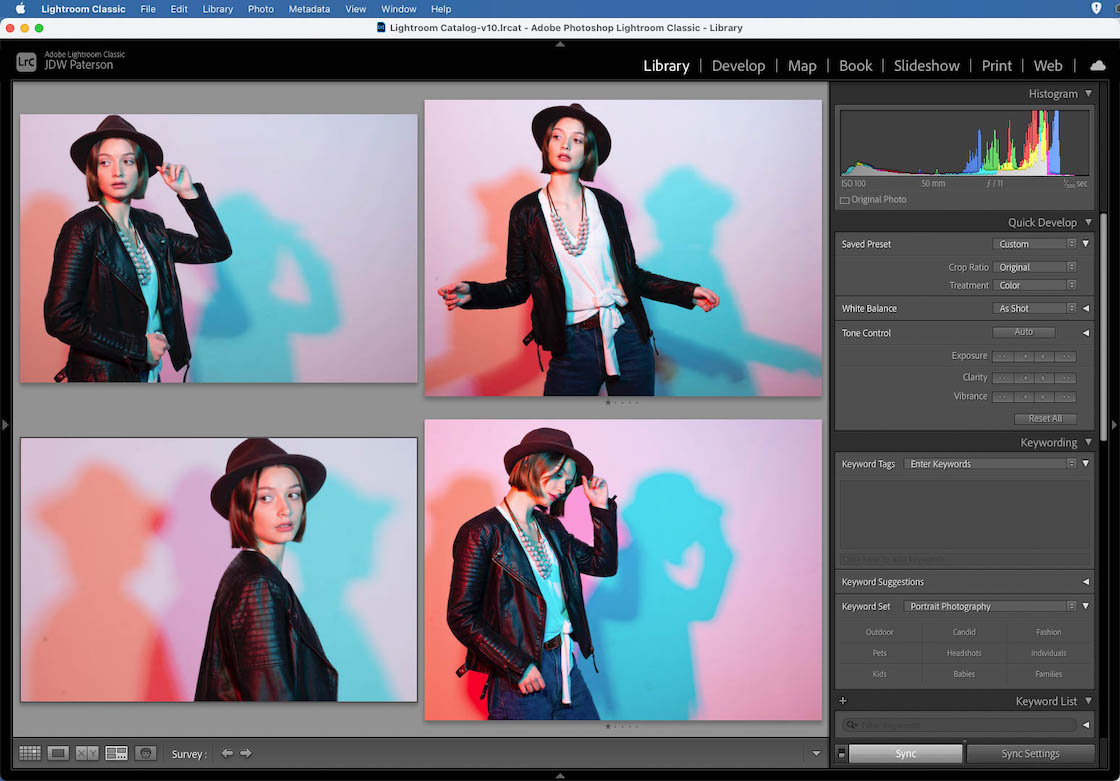Click the previous photo arrow in the toolbar

click(x=227, y=753)
